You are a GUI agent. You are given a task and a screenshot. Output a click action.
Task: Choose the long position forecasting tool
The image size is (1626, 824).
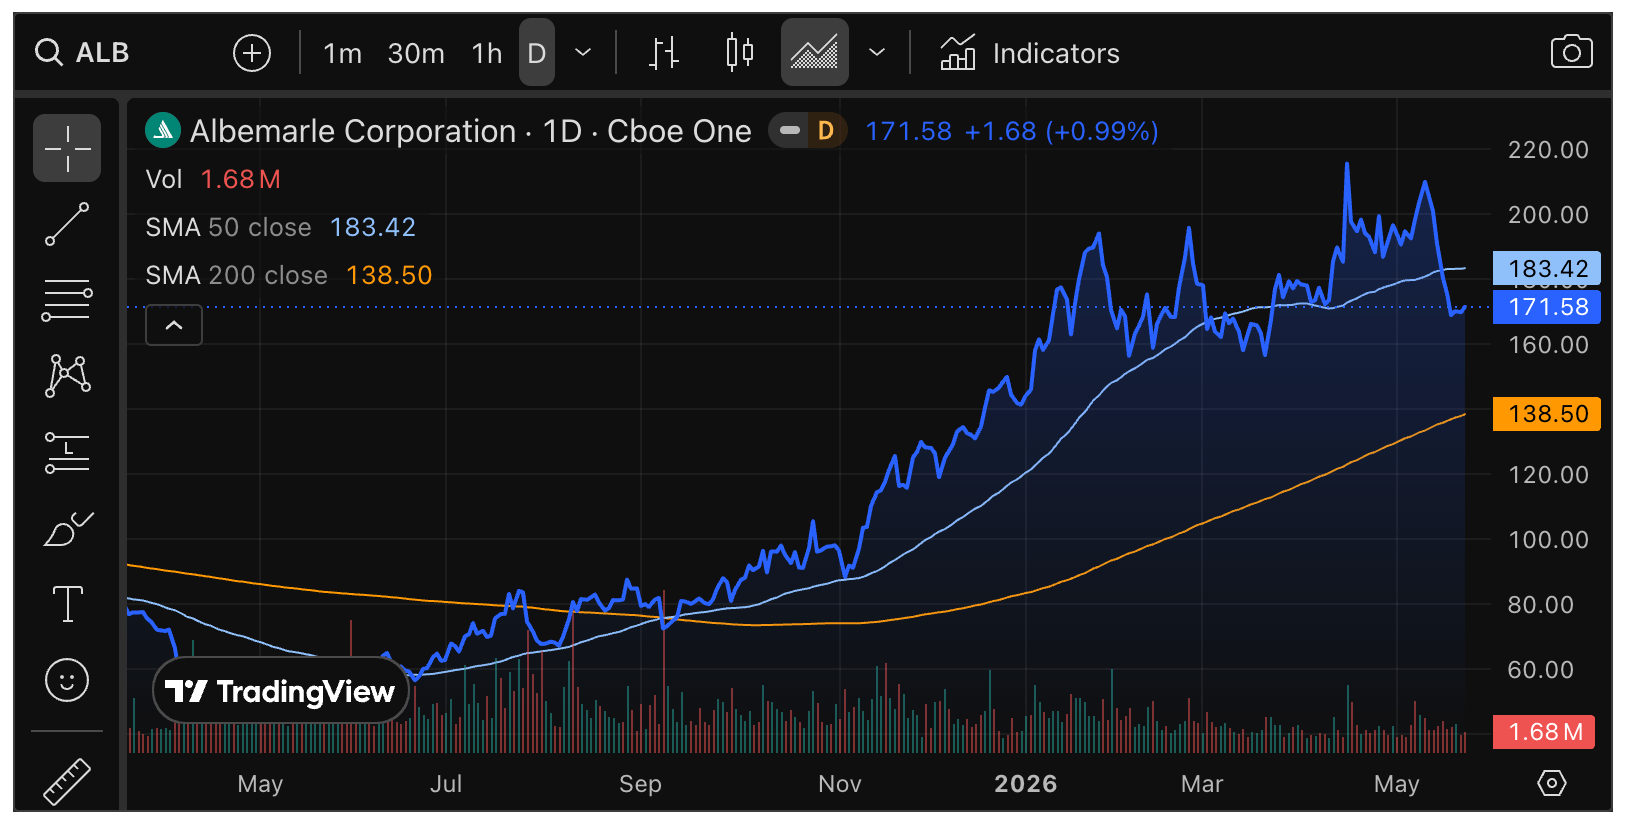67,452
